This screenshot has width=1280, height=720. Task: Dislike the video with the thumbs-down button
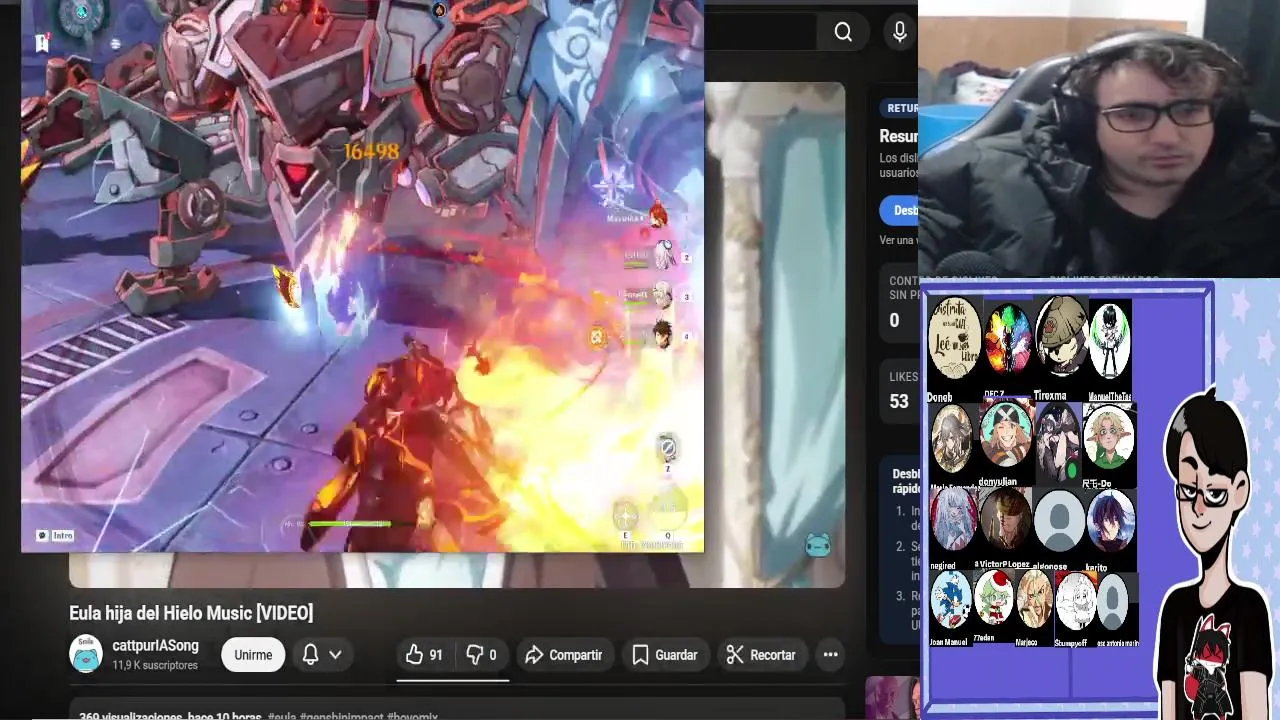pos(481,655)
